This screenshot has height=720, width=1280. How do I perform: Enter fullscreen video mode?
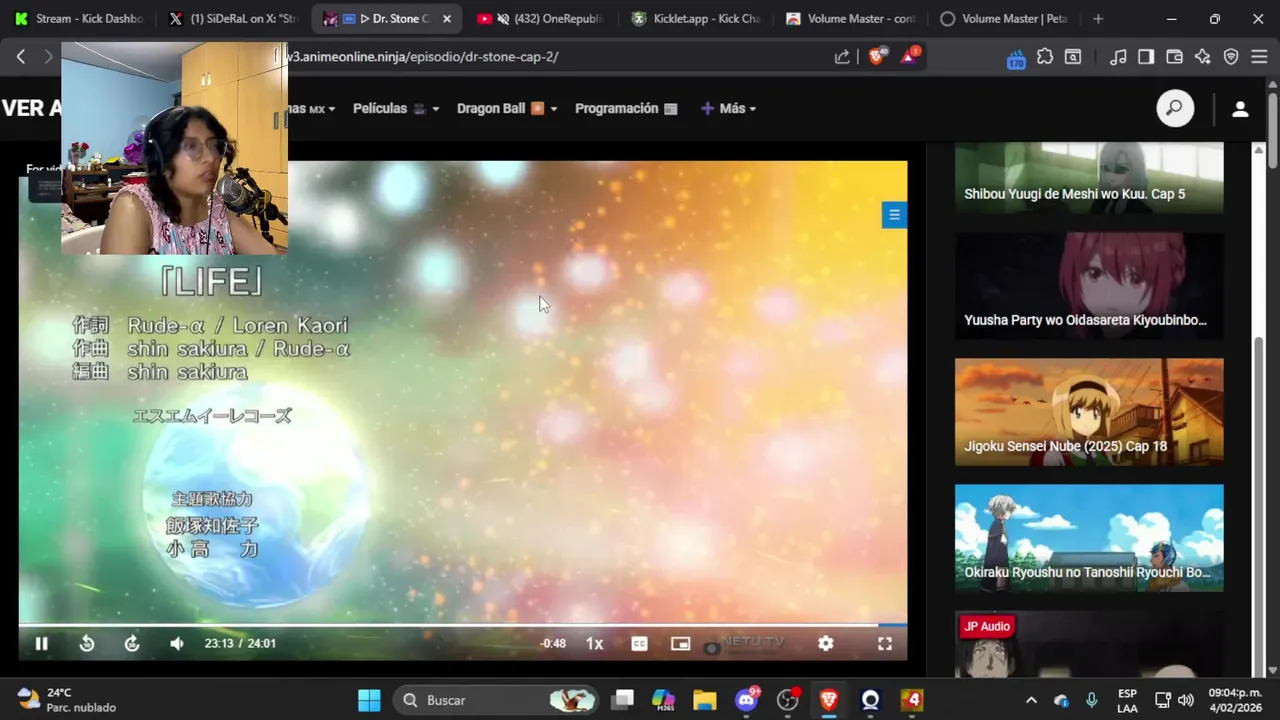click(885, 644)
